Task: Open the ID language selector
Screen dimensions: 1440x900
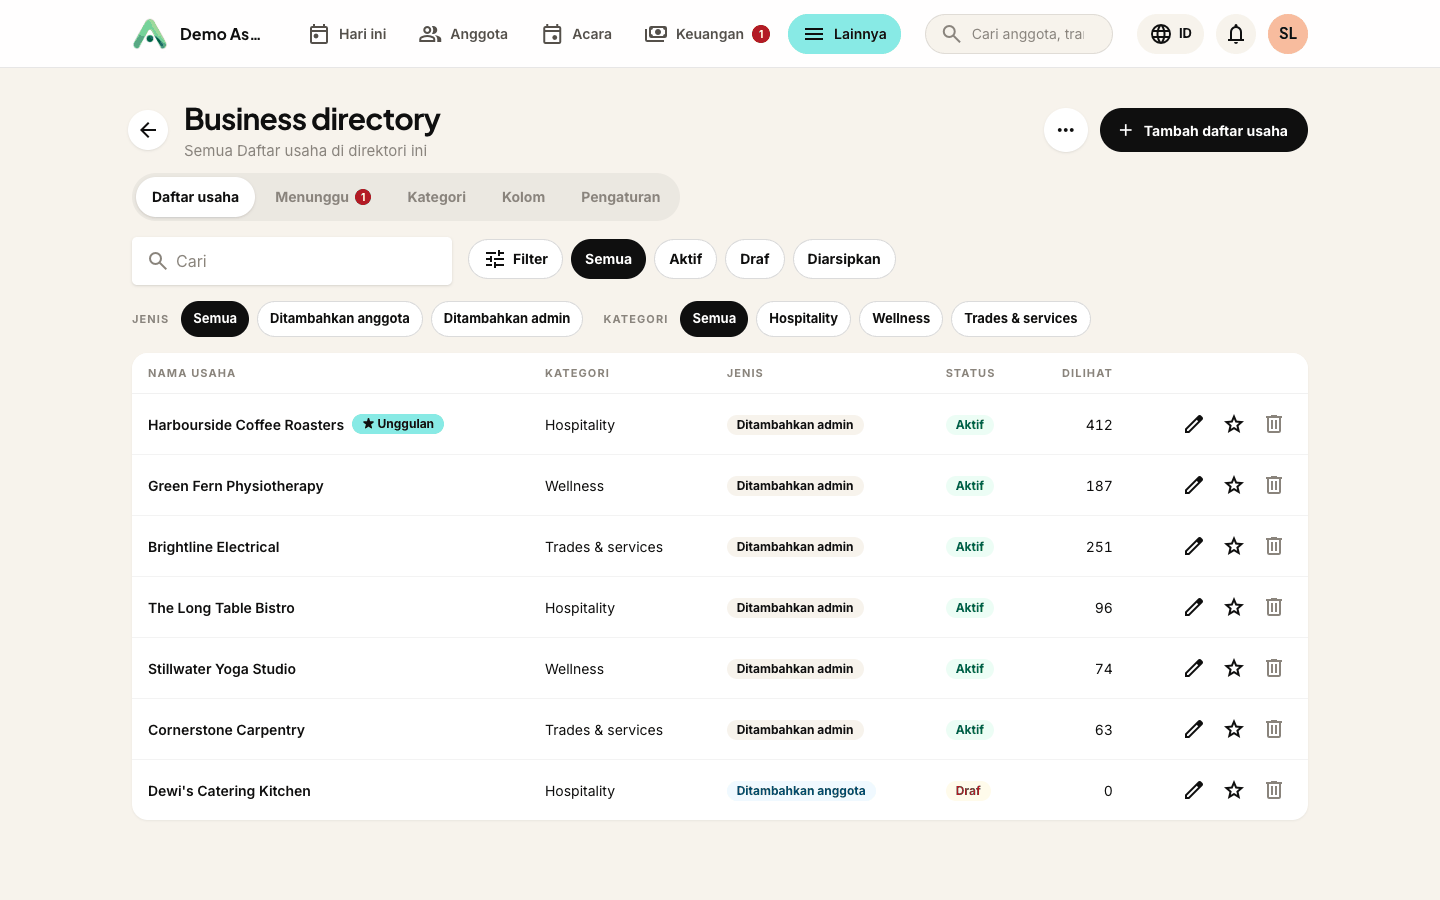Action: (1171, 34)
